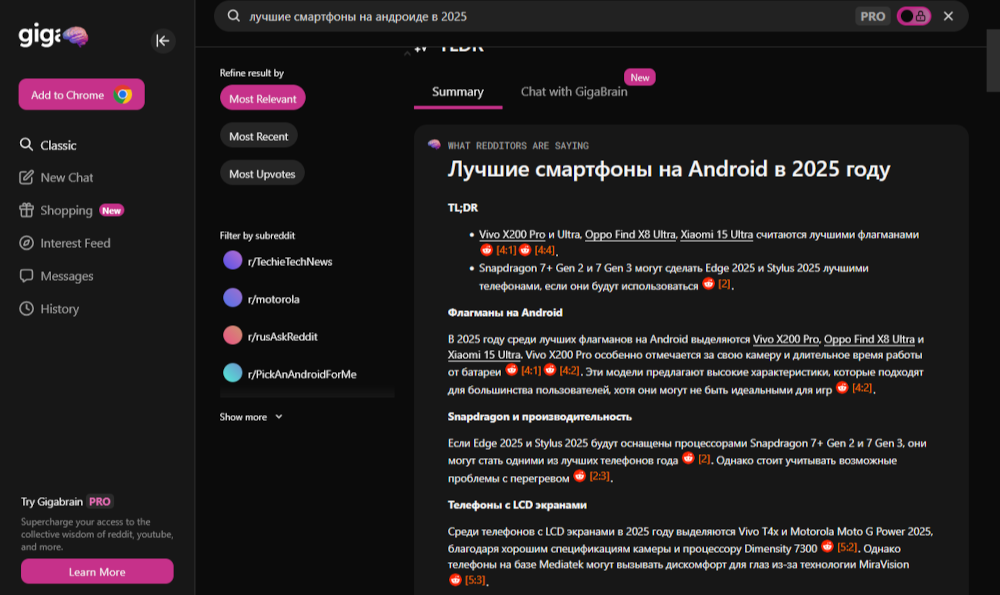This screenshot has width=1000, height=595.
Task: Click the New badge beside Shopping
Action: pyautogui.click(x=112, y=210)
